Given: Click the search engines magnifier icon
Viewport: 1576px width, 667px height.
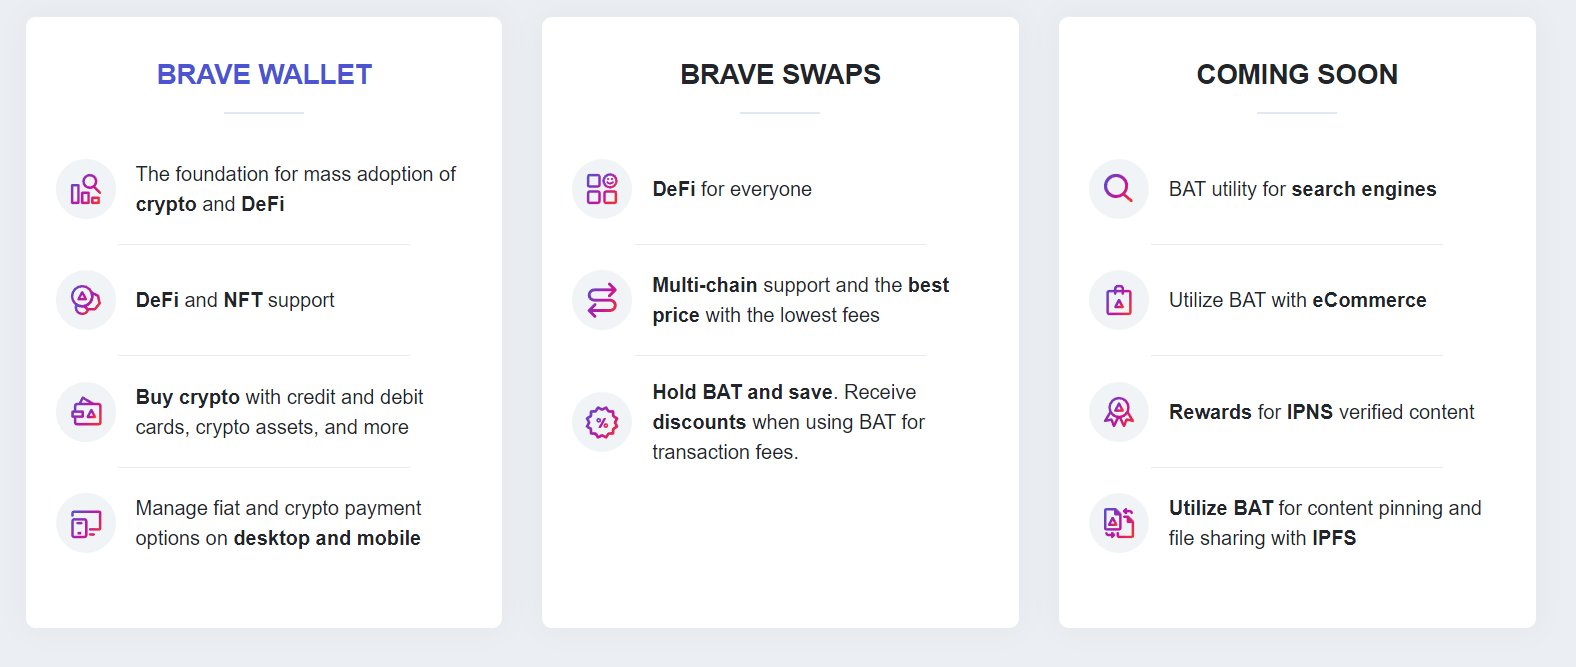Looking at the screenshot, I should point(1119,189).
